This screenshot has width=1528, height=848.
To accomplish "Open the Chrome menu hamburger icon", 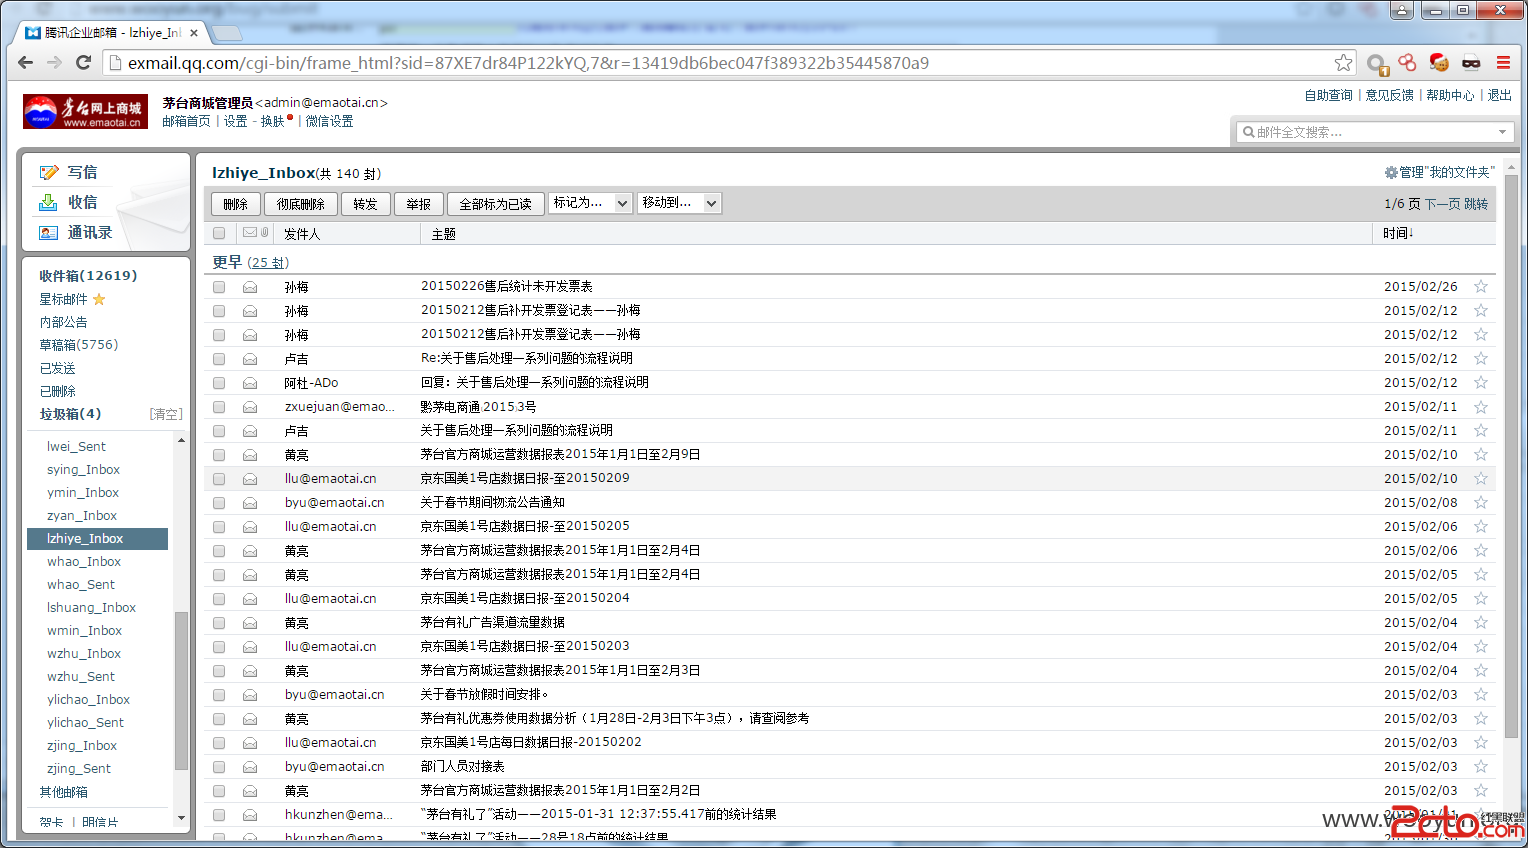I will (1503, 62).
